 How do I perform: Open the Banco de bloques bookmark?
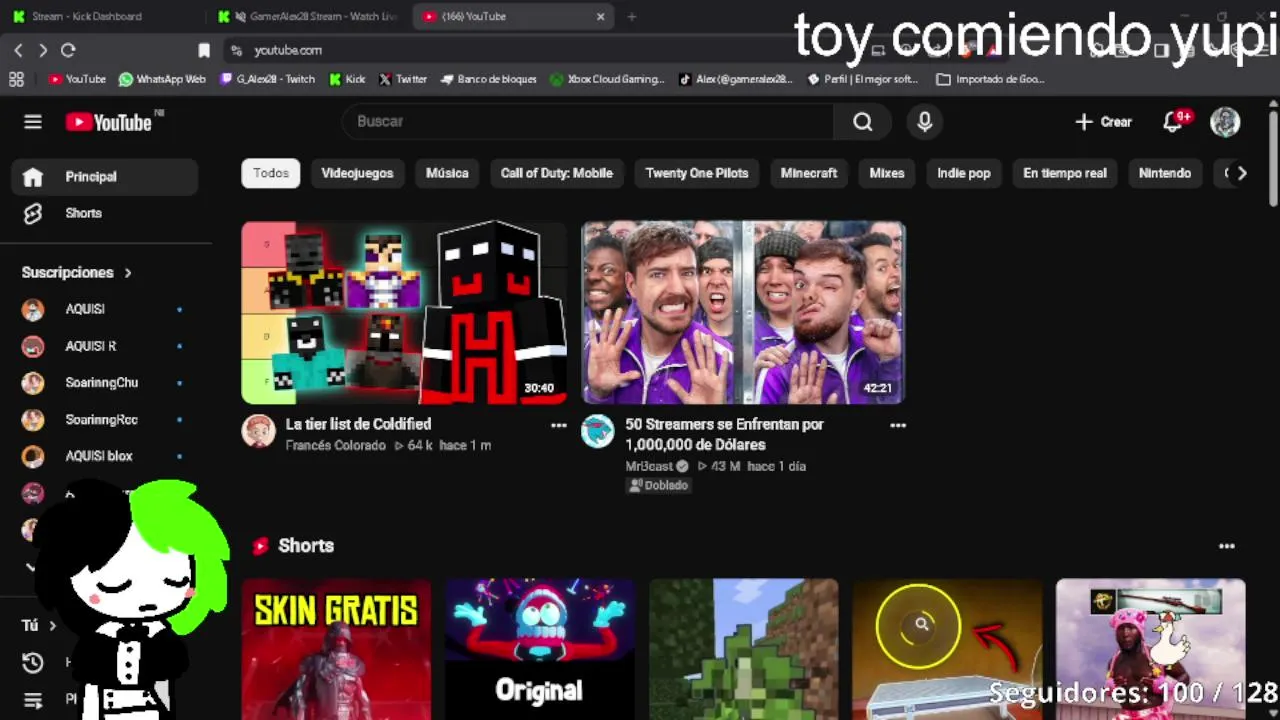(489, 79)
